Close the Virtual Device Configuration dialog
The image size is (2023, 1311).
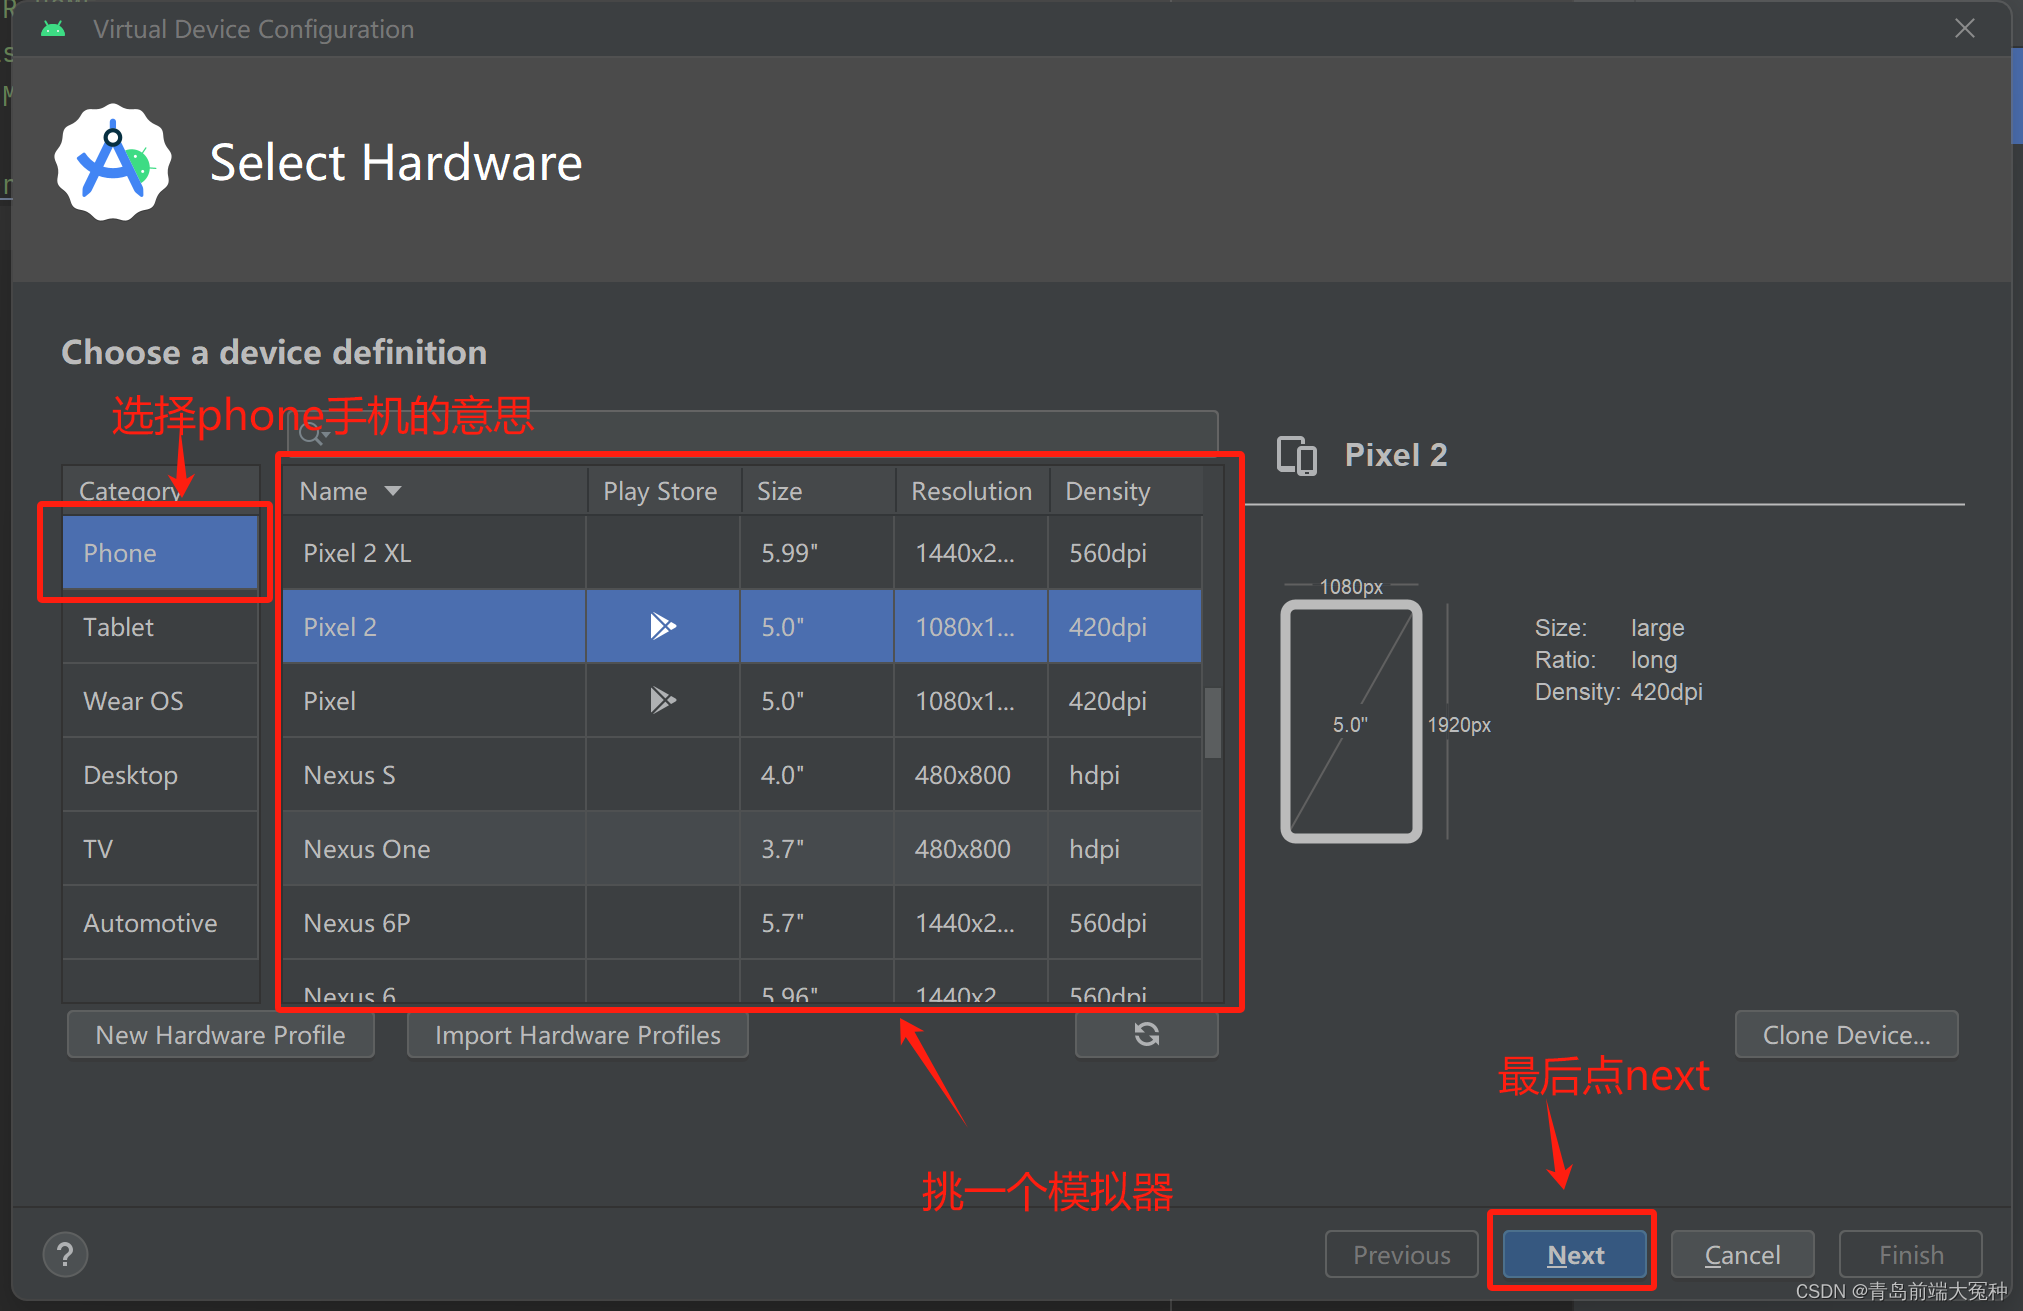tap(1964, 29)
